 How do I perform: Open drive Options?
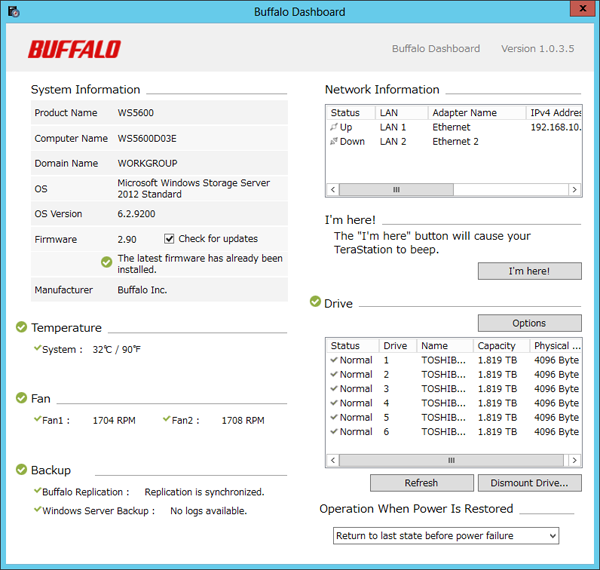point(529,323)
